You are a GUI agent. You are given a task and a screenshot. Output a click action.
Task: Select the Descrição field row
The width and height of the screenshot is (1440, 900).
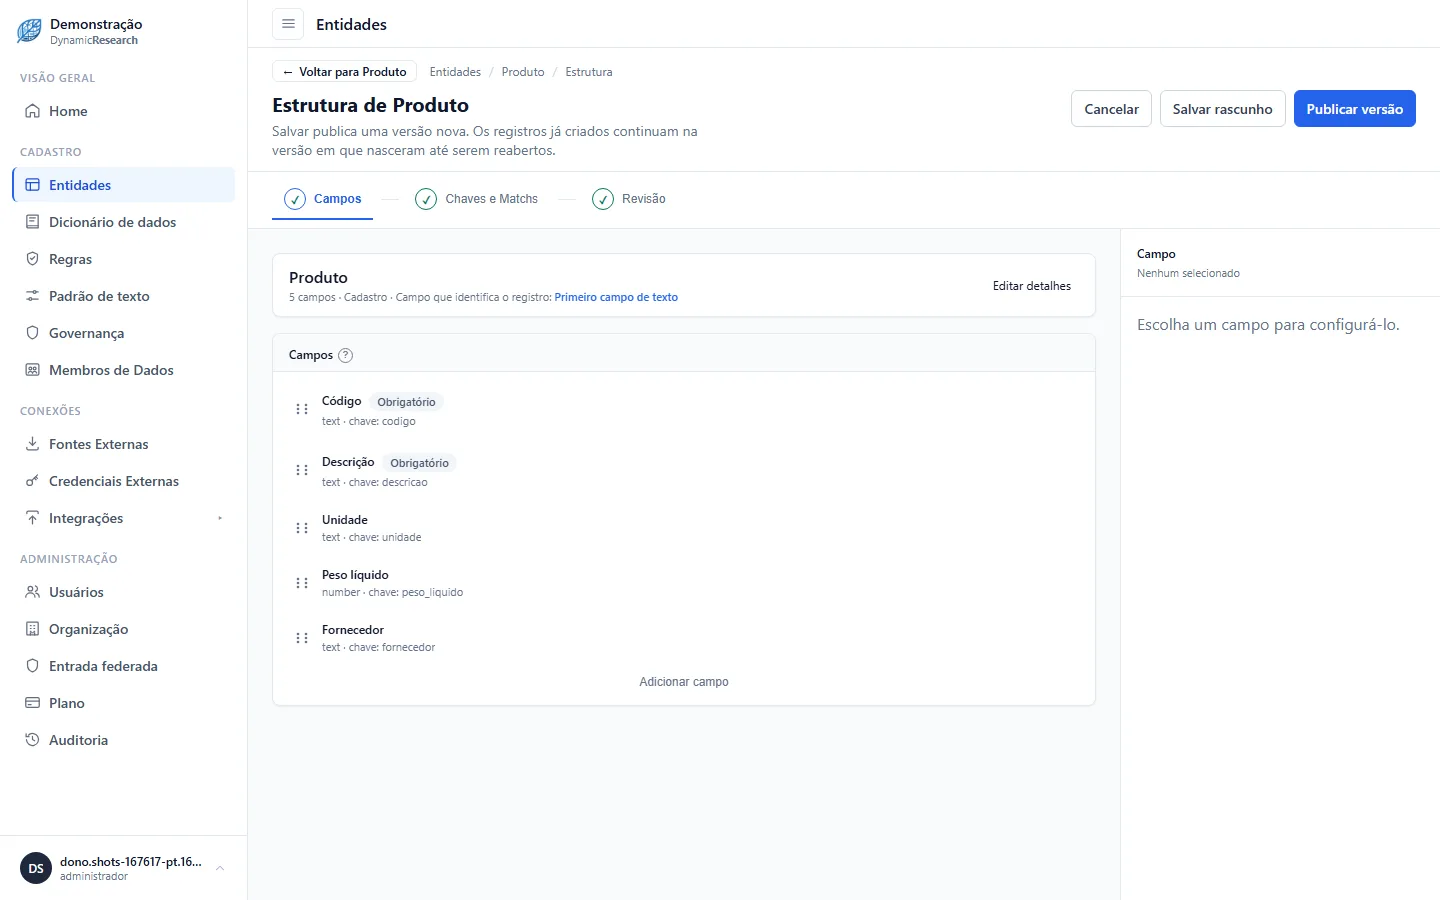tap(684, 471)
